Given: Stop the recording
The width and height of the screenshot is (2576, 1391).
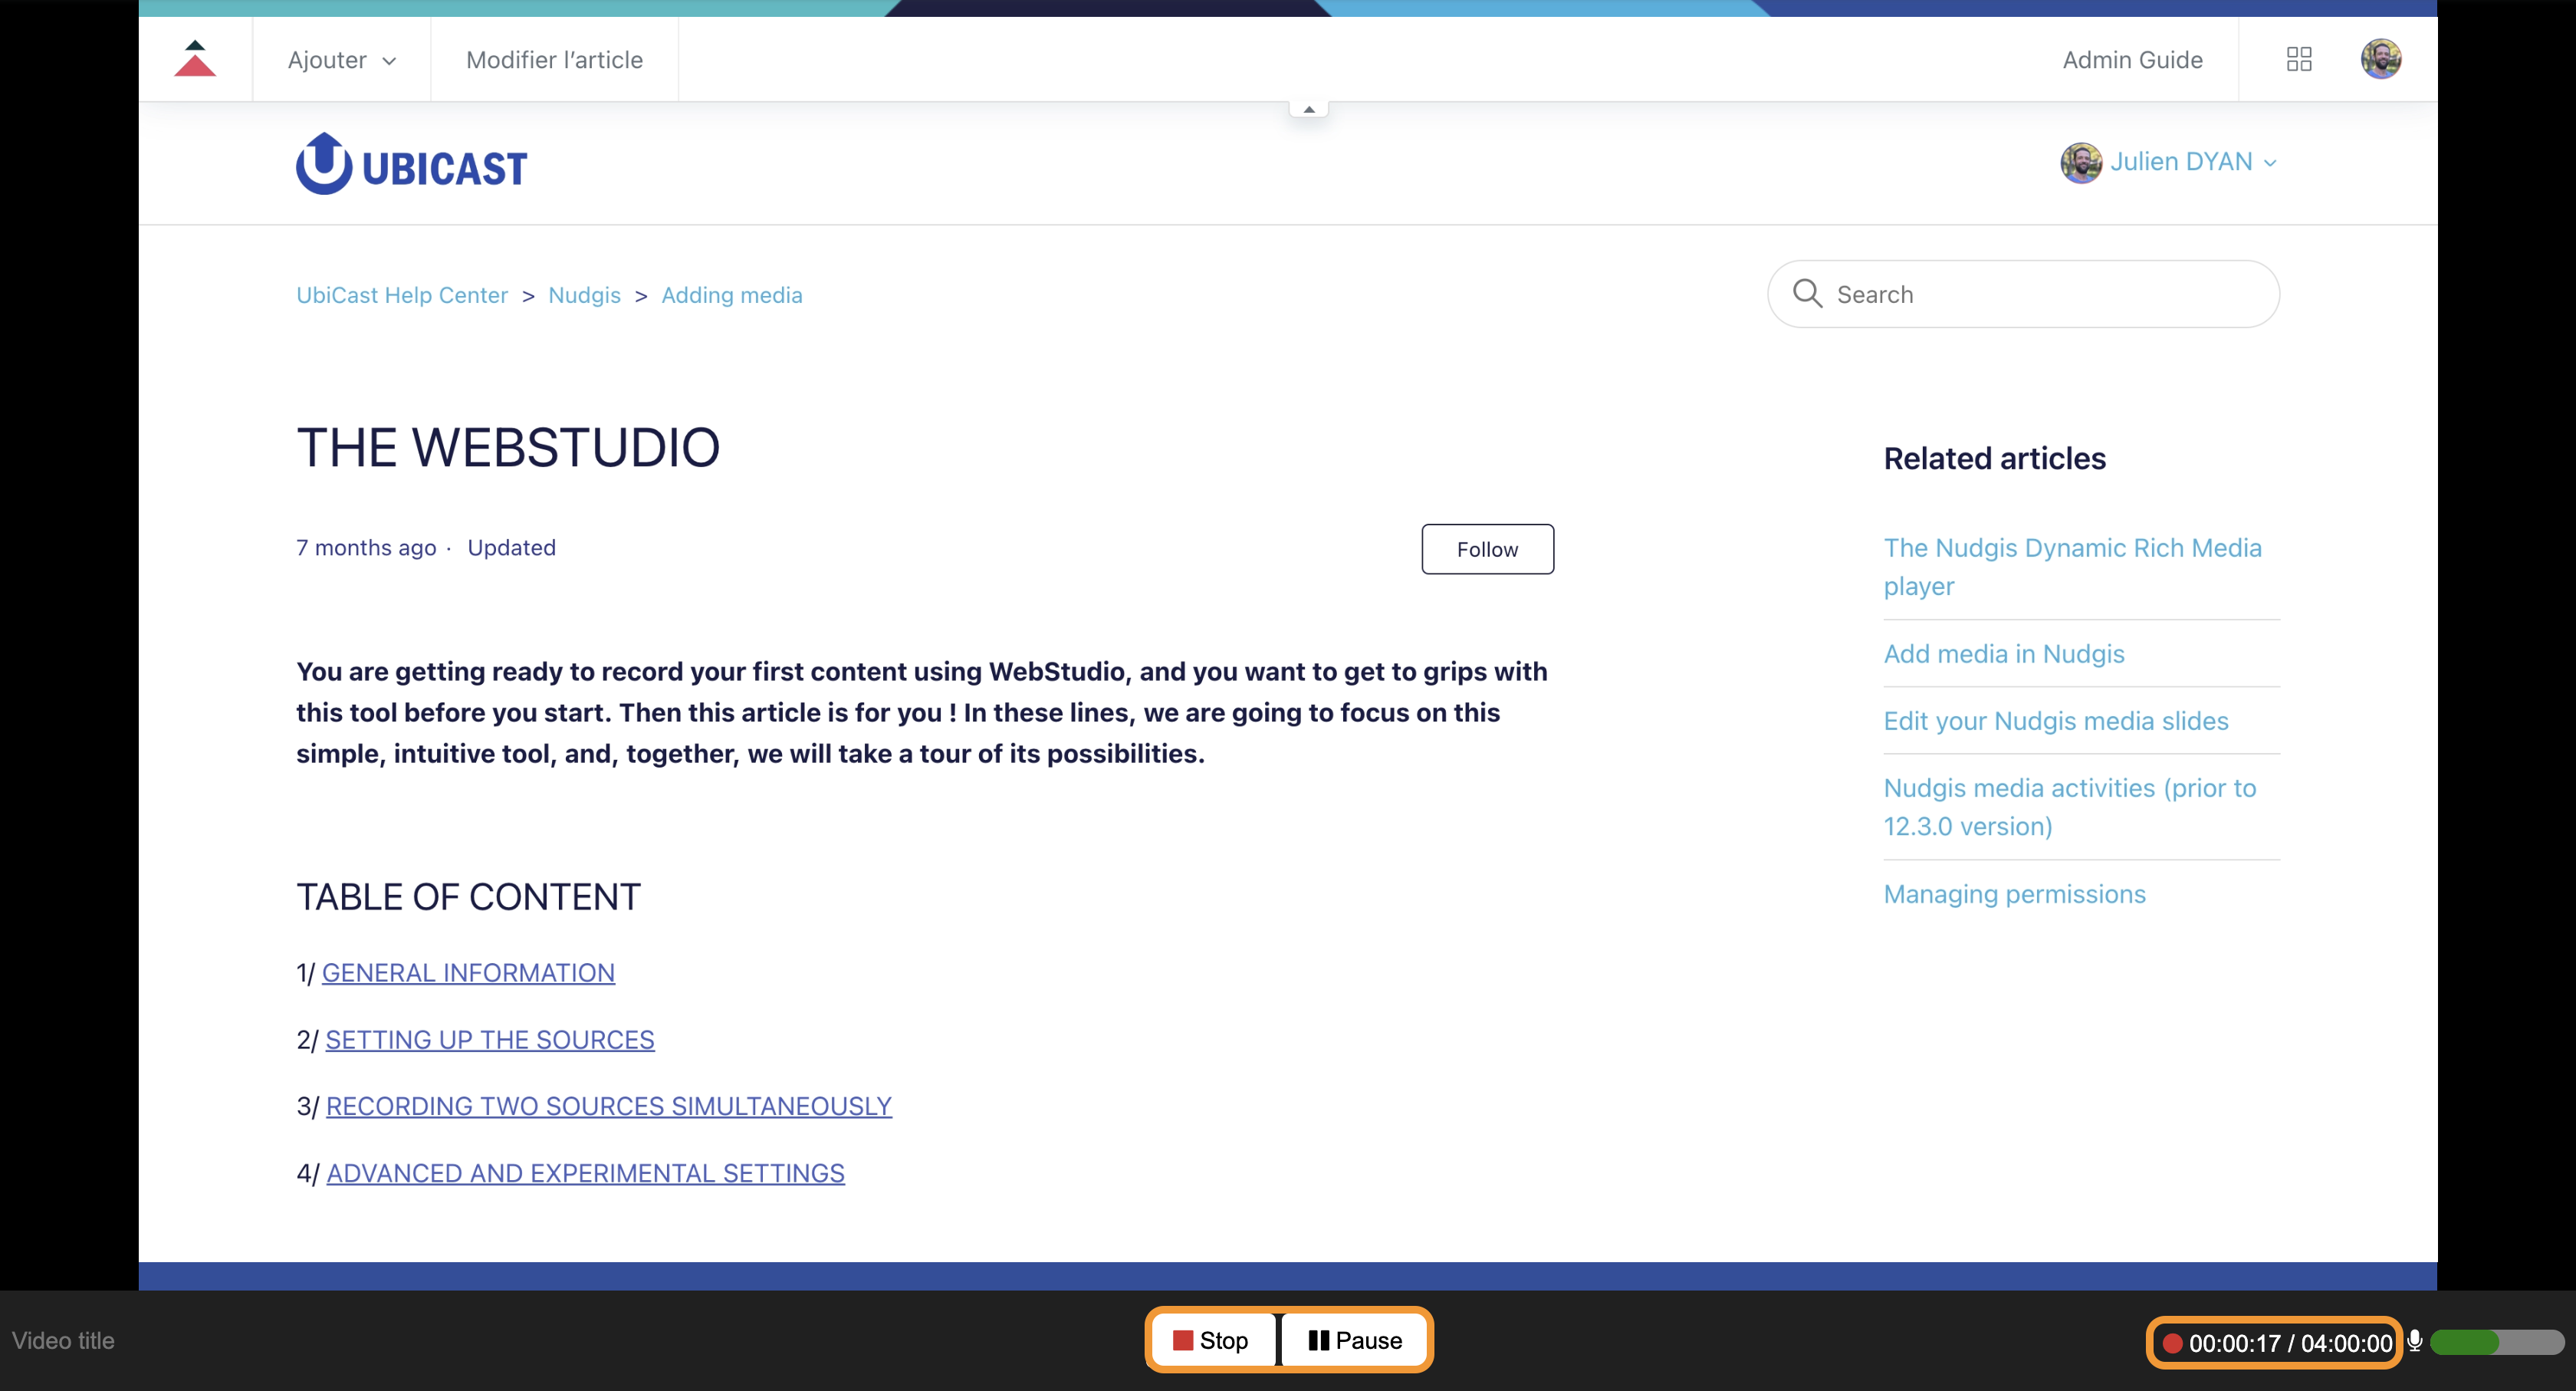Looking at the screenshot, I should coord(1211,1340).
